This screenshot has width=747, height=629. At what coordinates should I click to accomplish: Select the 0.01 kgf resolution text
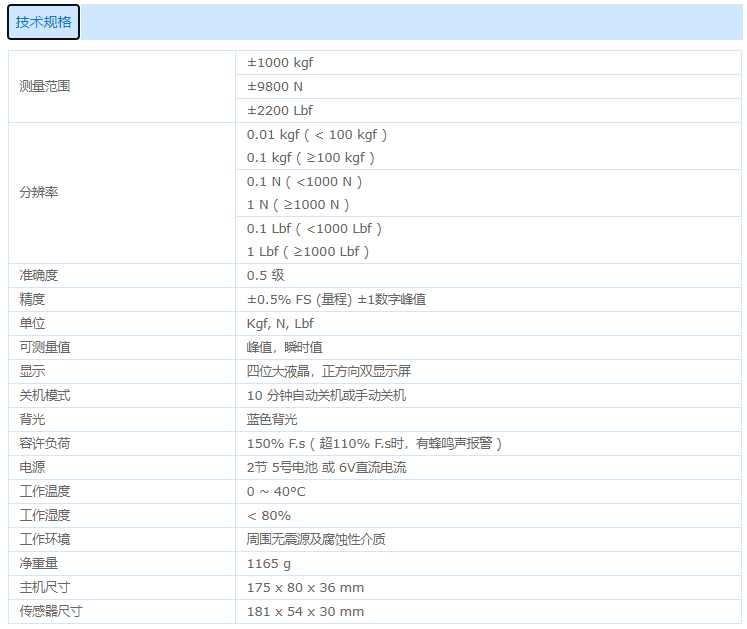click(316, 134)
